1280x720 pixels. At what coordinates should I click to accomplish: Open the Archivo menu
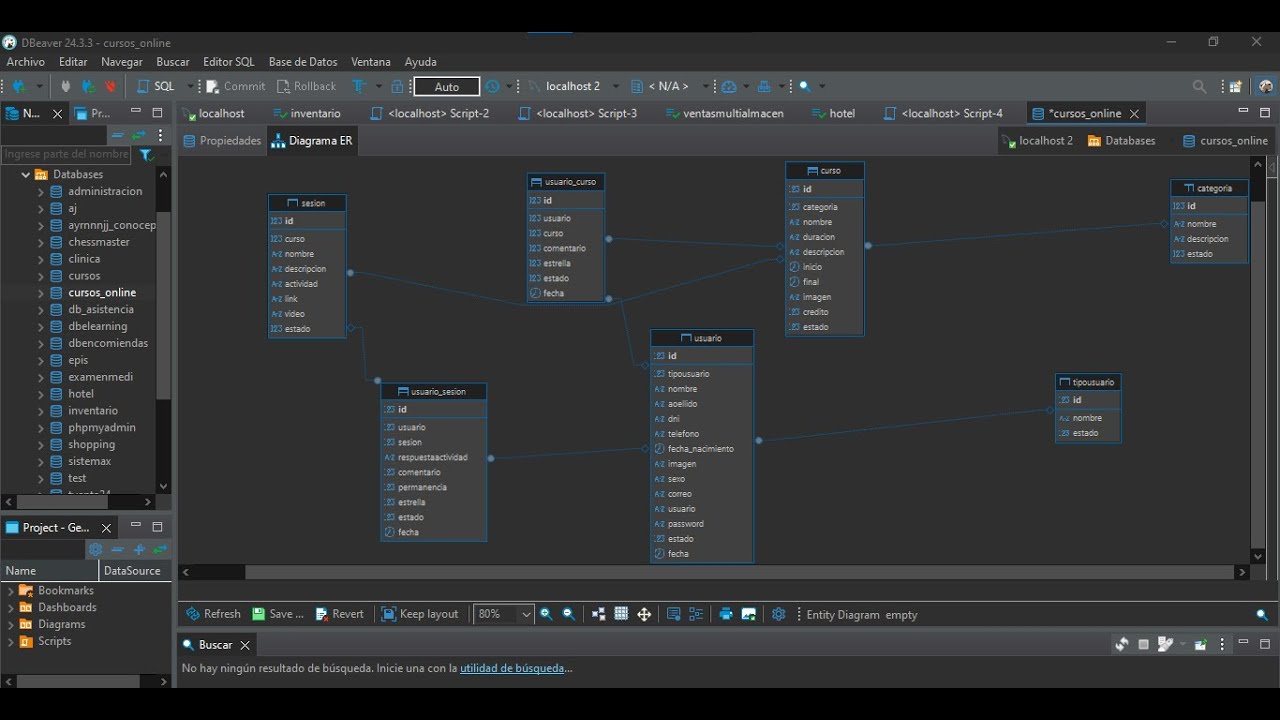(26, 62)
